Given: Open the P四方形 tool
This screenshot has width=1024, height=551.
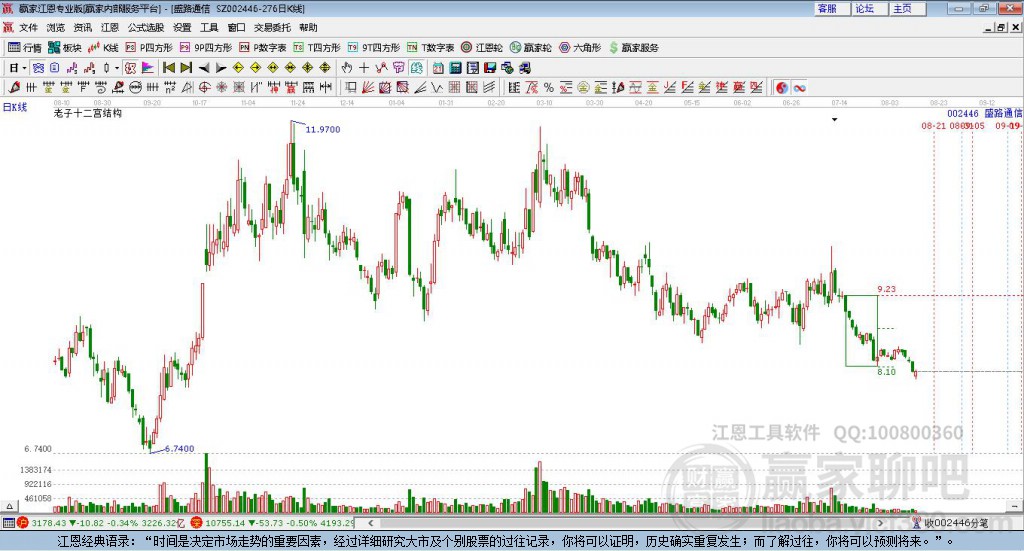Looking at the screenshot, I should tap(149, 48).
